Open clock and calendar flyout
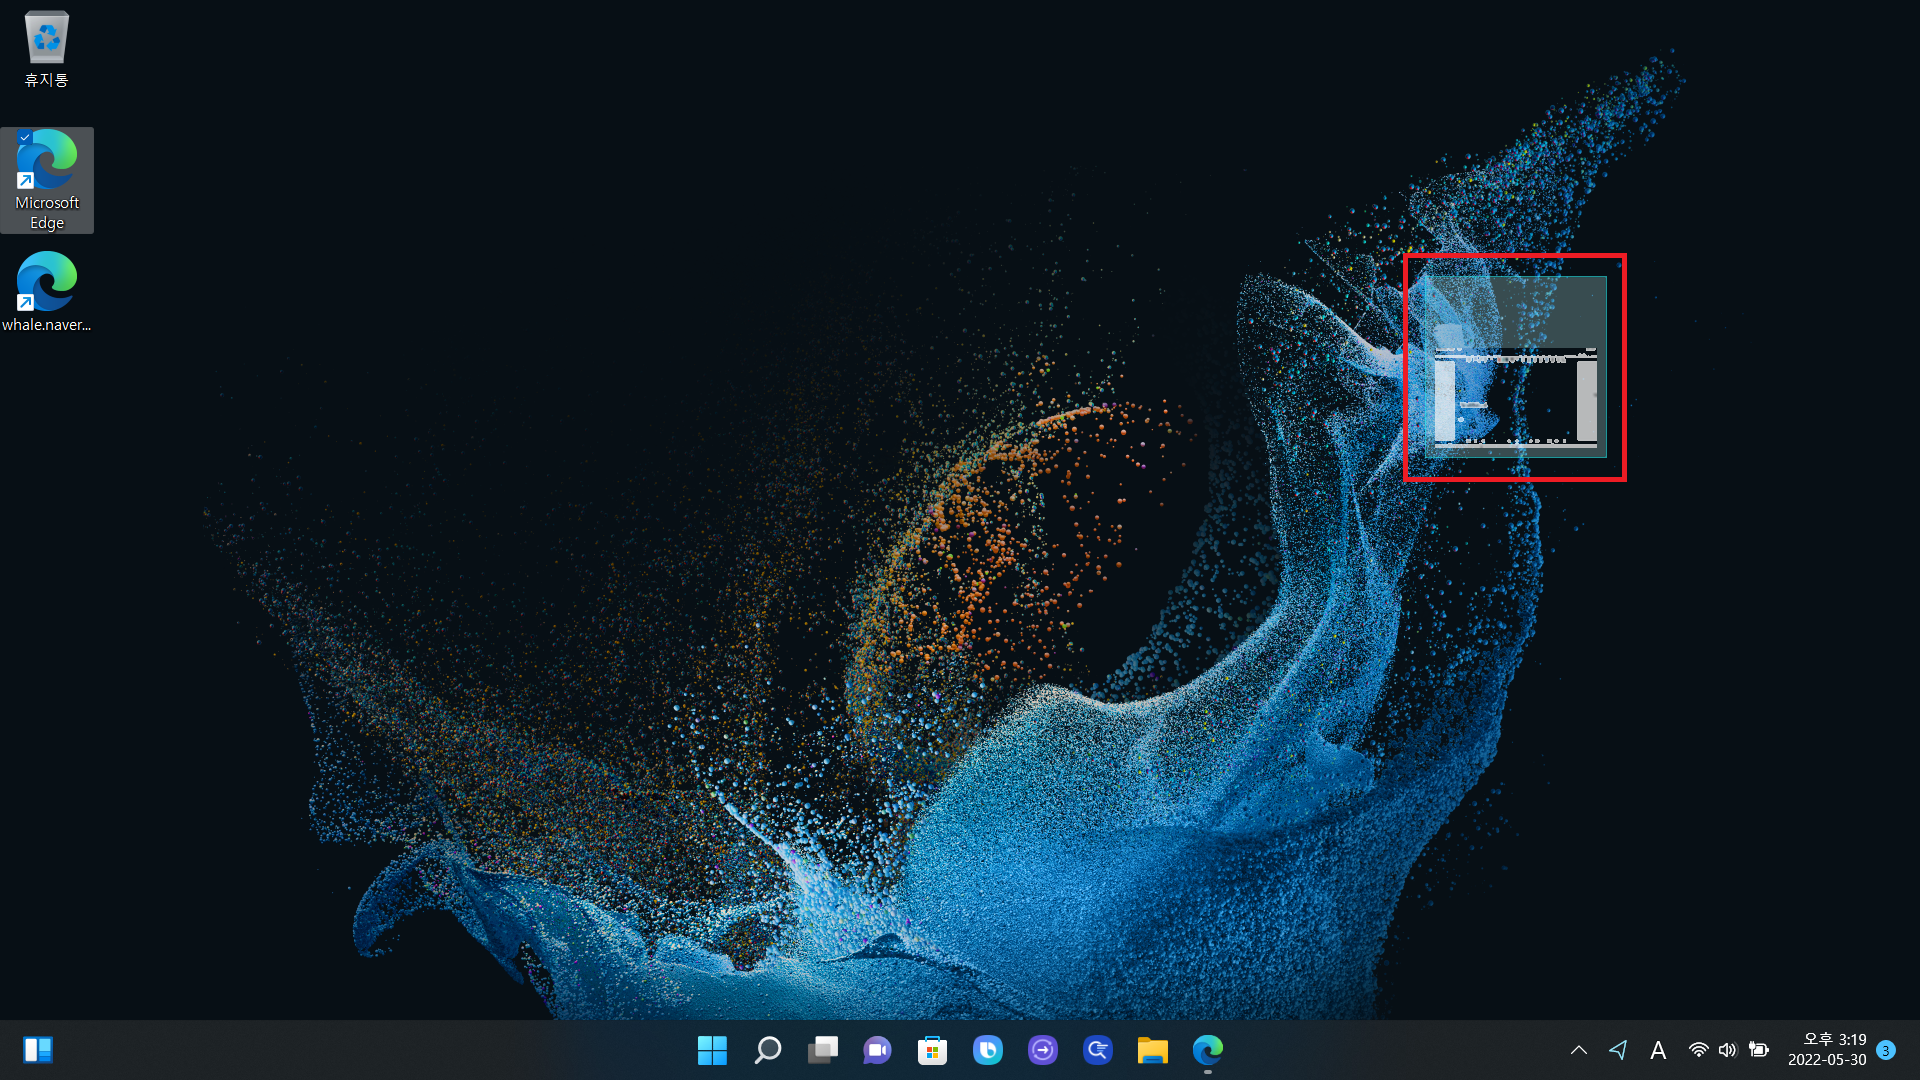The height and width of the screenshot is (1080, 1920). pos(1826,1050)
